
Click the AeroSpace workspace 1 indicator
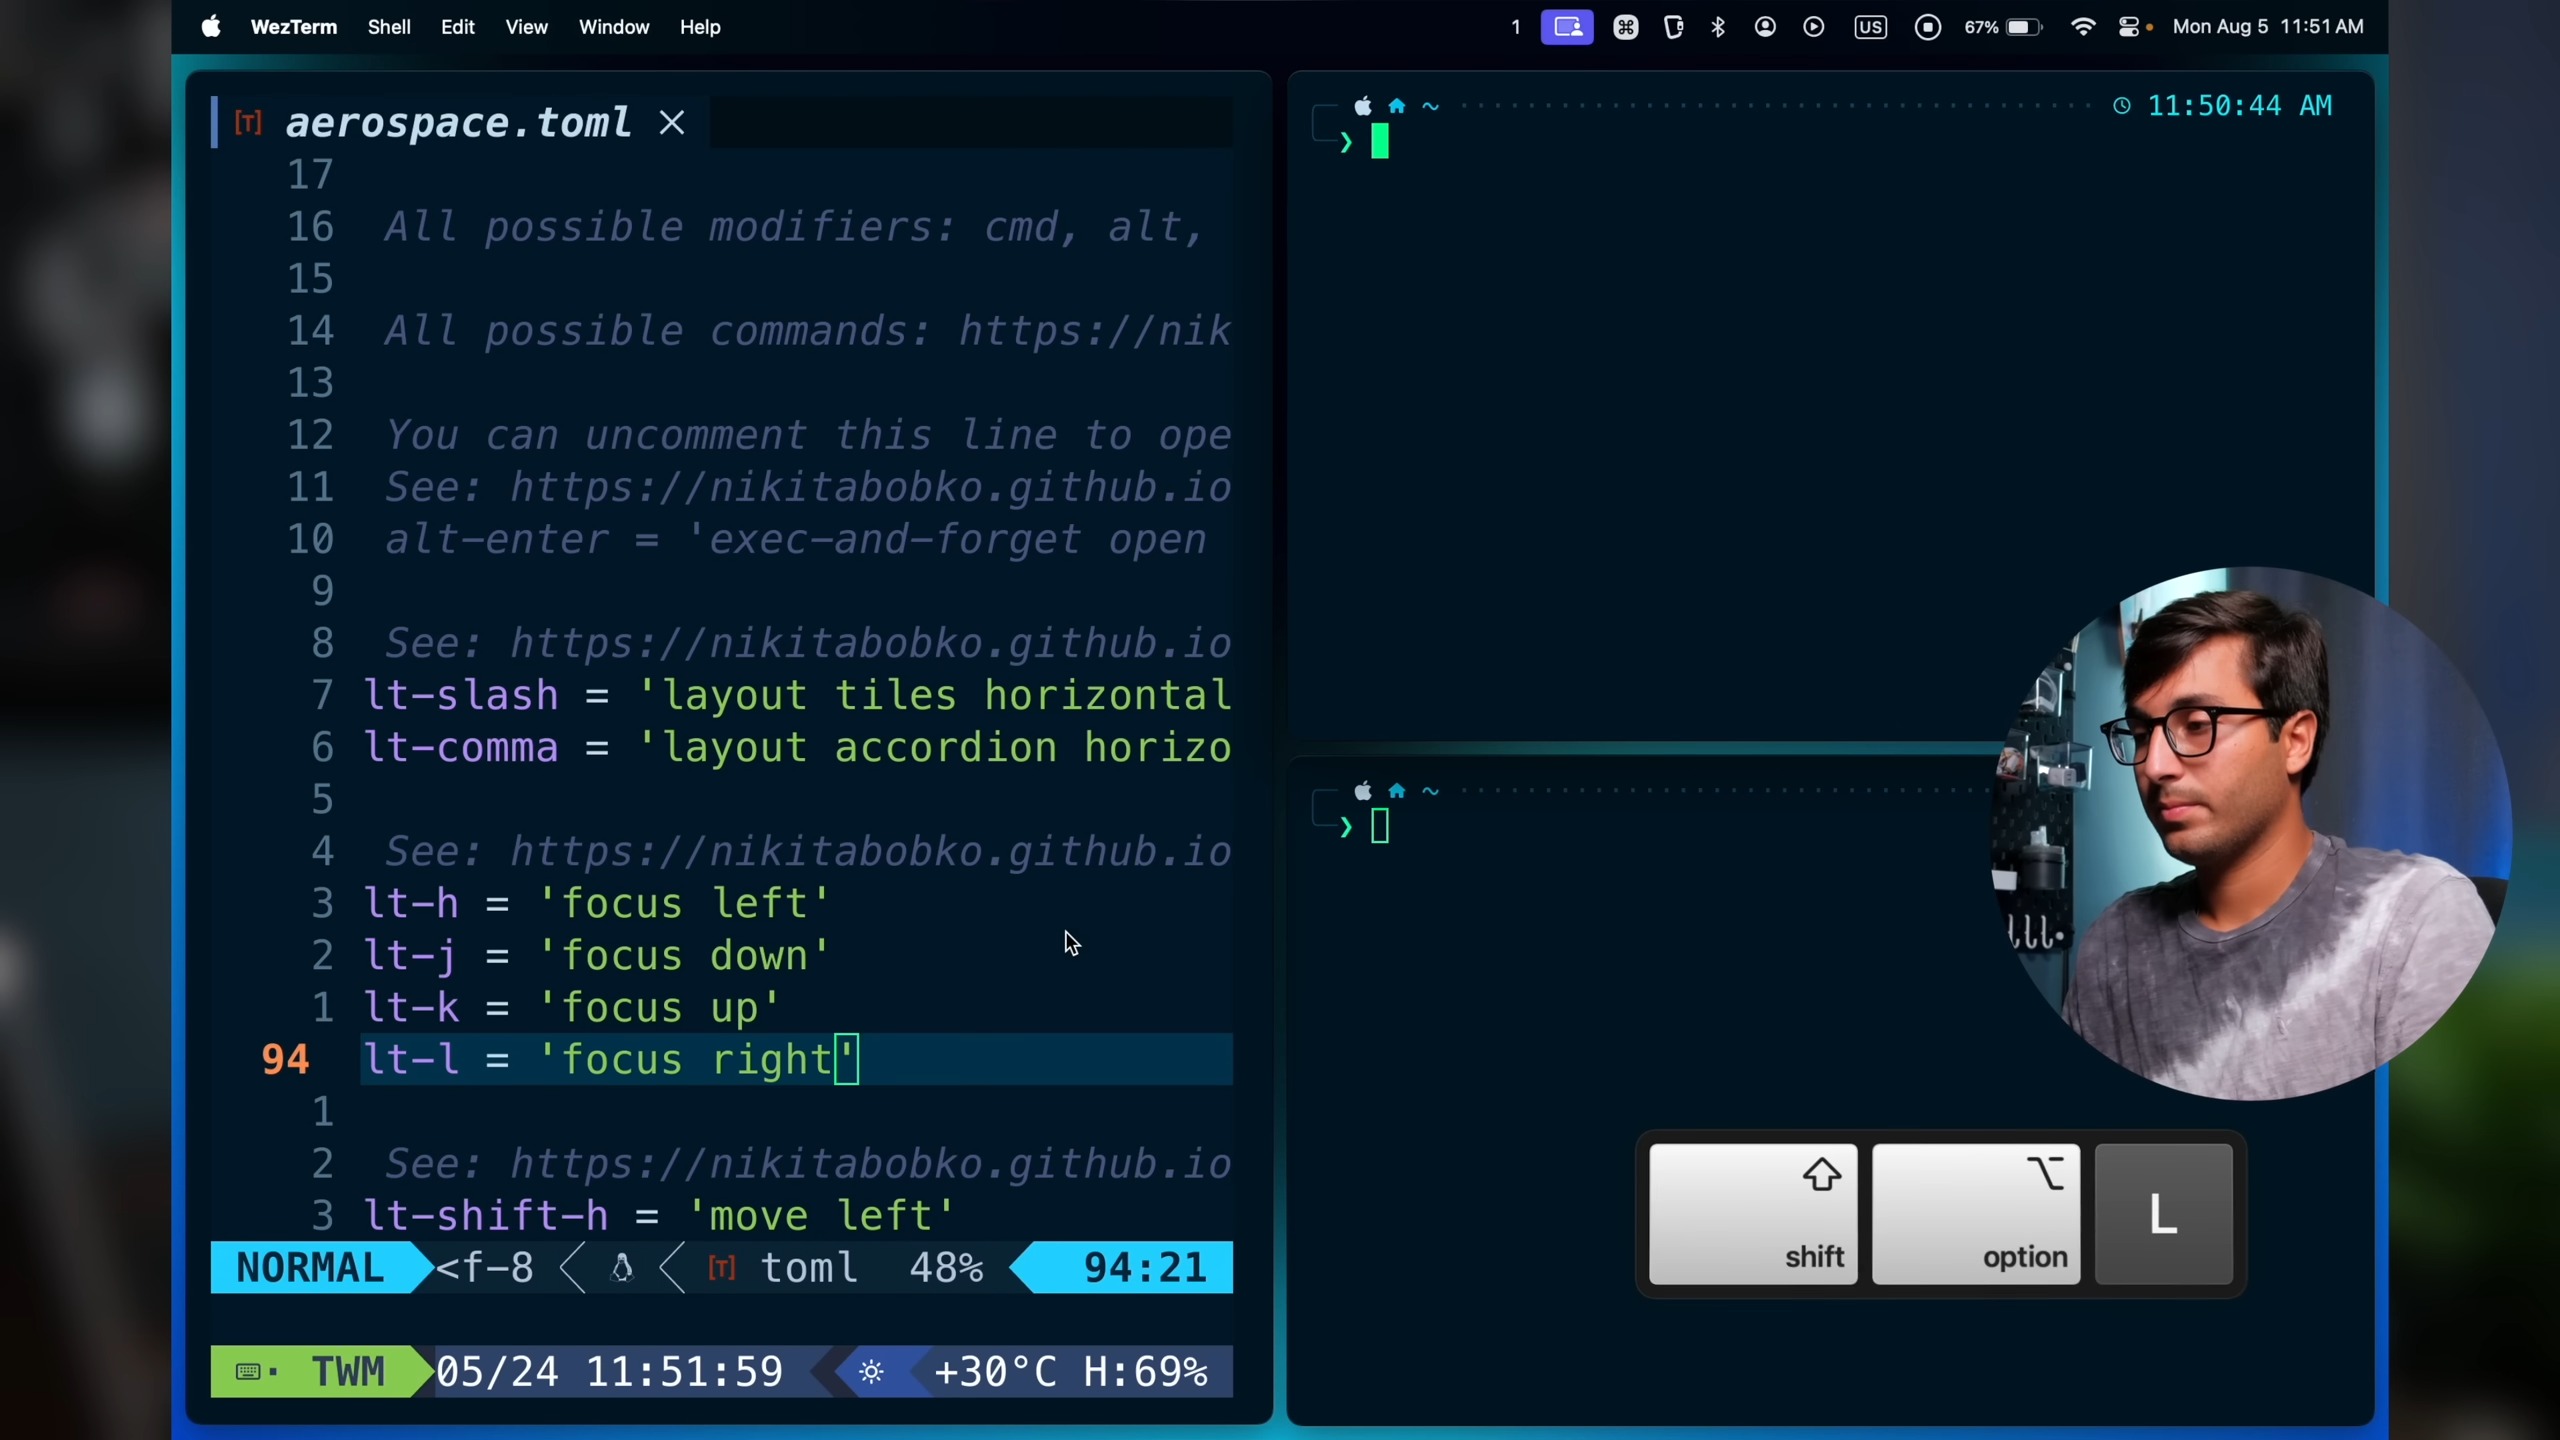[x=1515, y=27]
